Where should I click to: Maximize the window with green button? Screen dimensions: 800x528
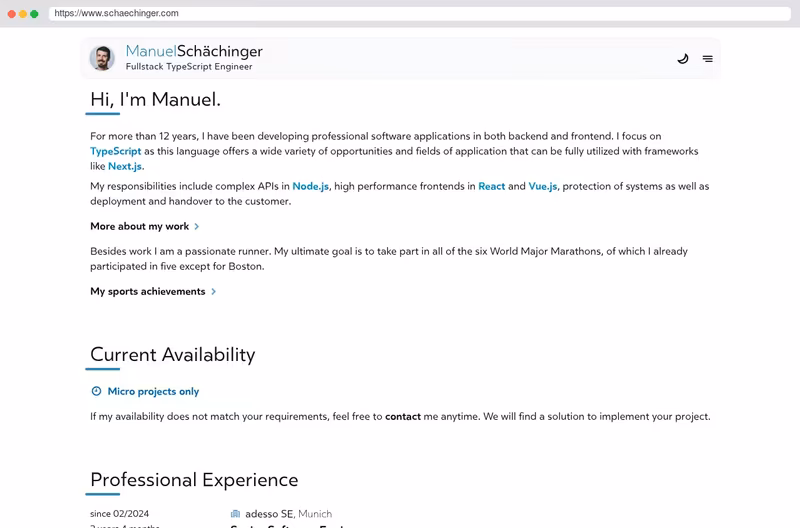point(34,14)
